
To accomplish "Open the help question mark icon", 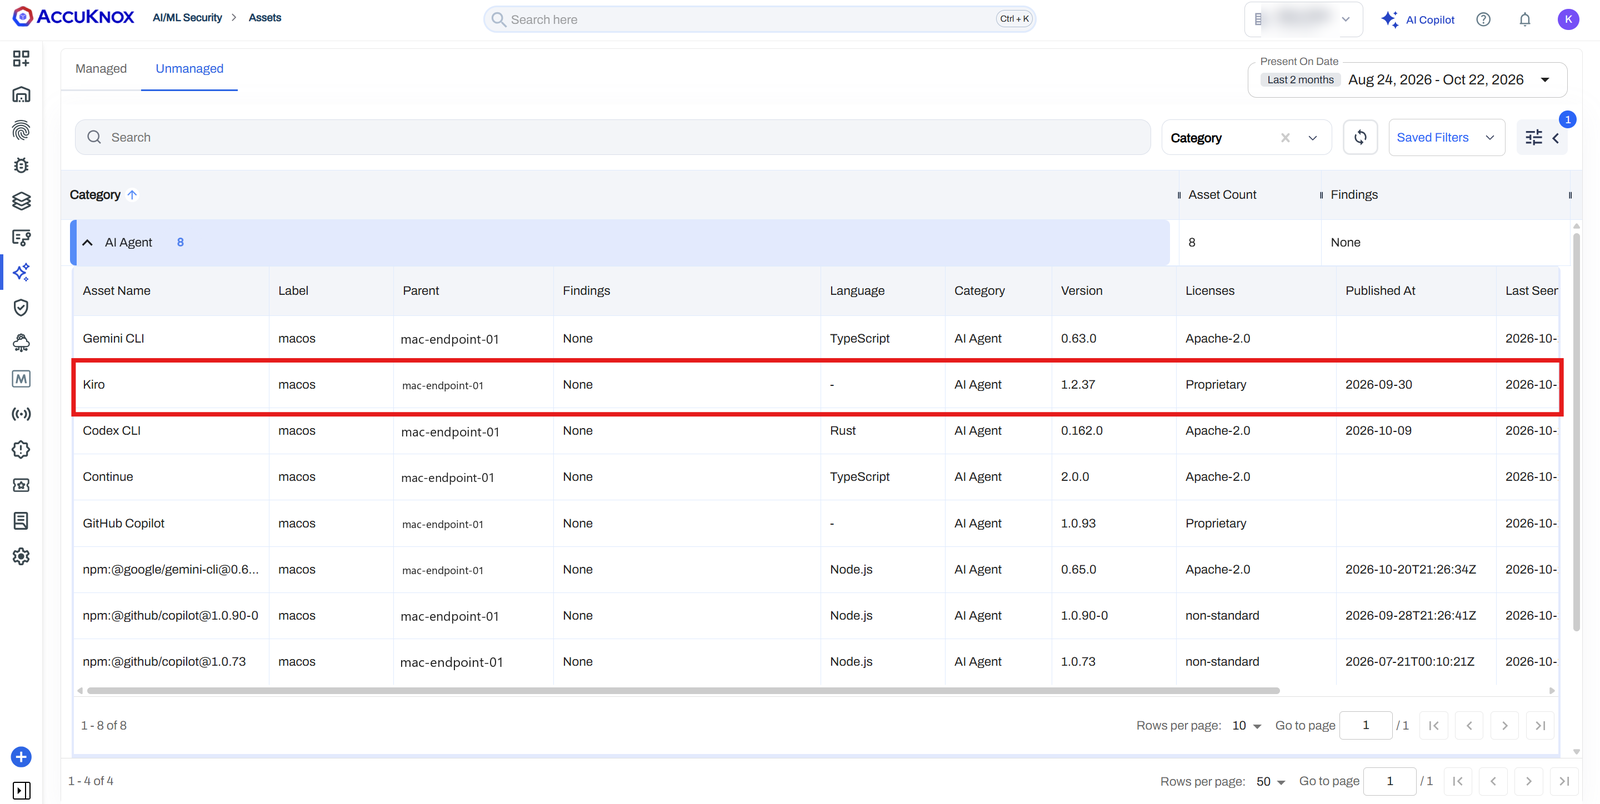I will pyautogui.click(x=1483, y=20).
